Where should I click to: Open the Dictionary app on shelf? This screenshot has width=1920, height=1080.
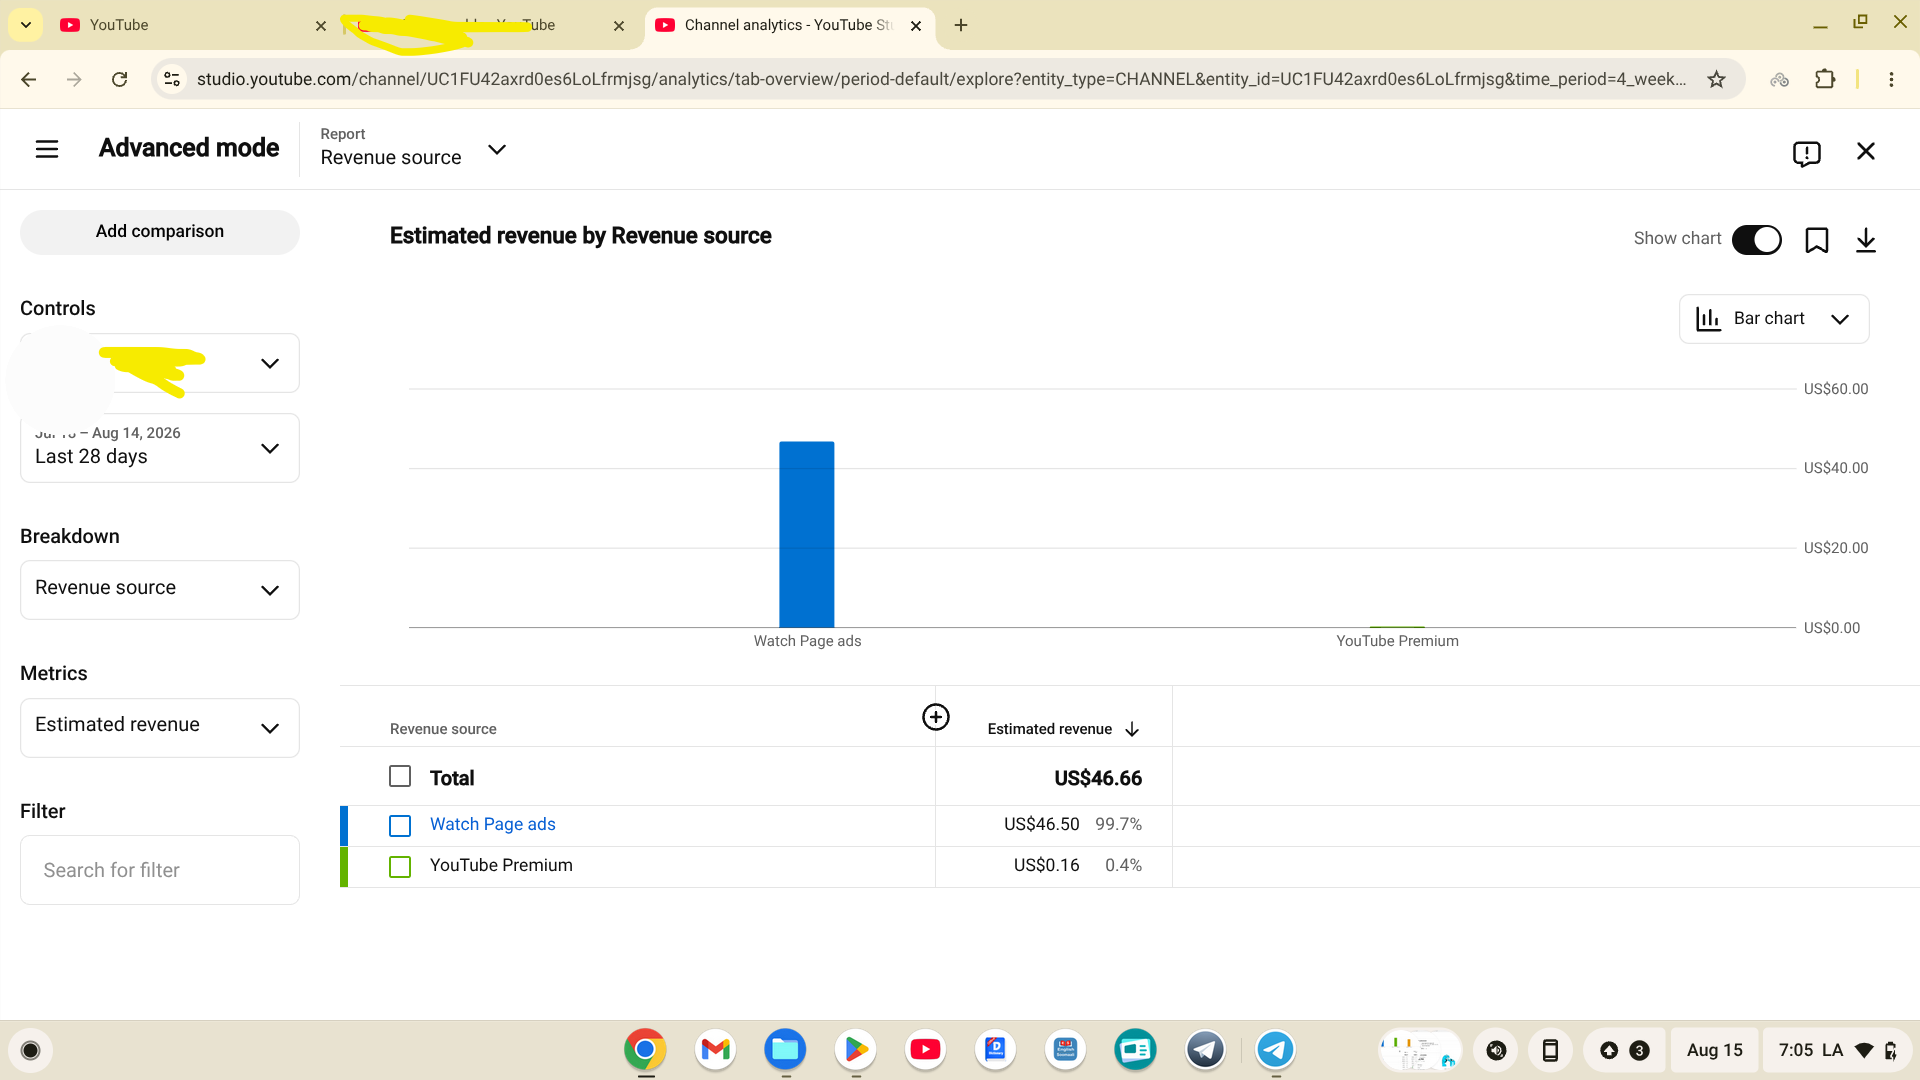995,1050
